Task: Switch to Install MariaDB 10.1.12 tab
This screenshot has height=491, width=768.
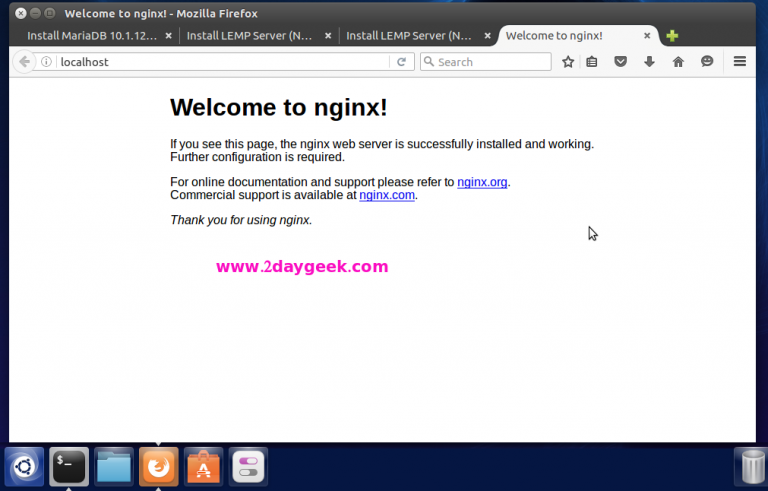Action: (x=91, y=36)
